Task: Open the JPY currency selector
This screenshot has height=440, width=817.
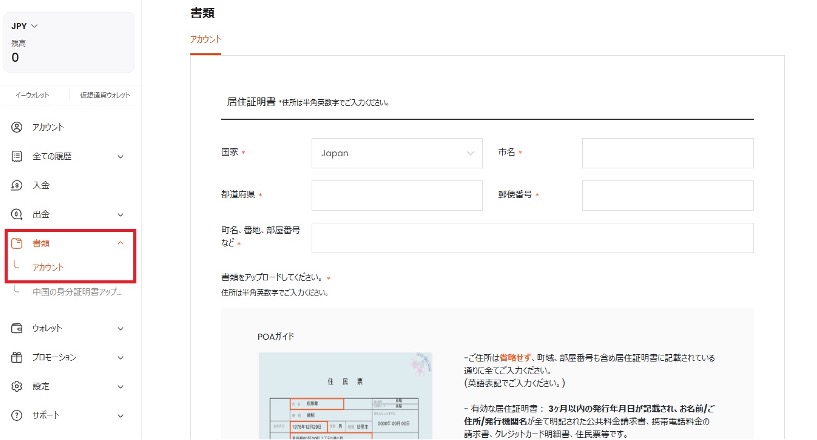Action: [24, 25]
